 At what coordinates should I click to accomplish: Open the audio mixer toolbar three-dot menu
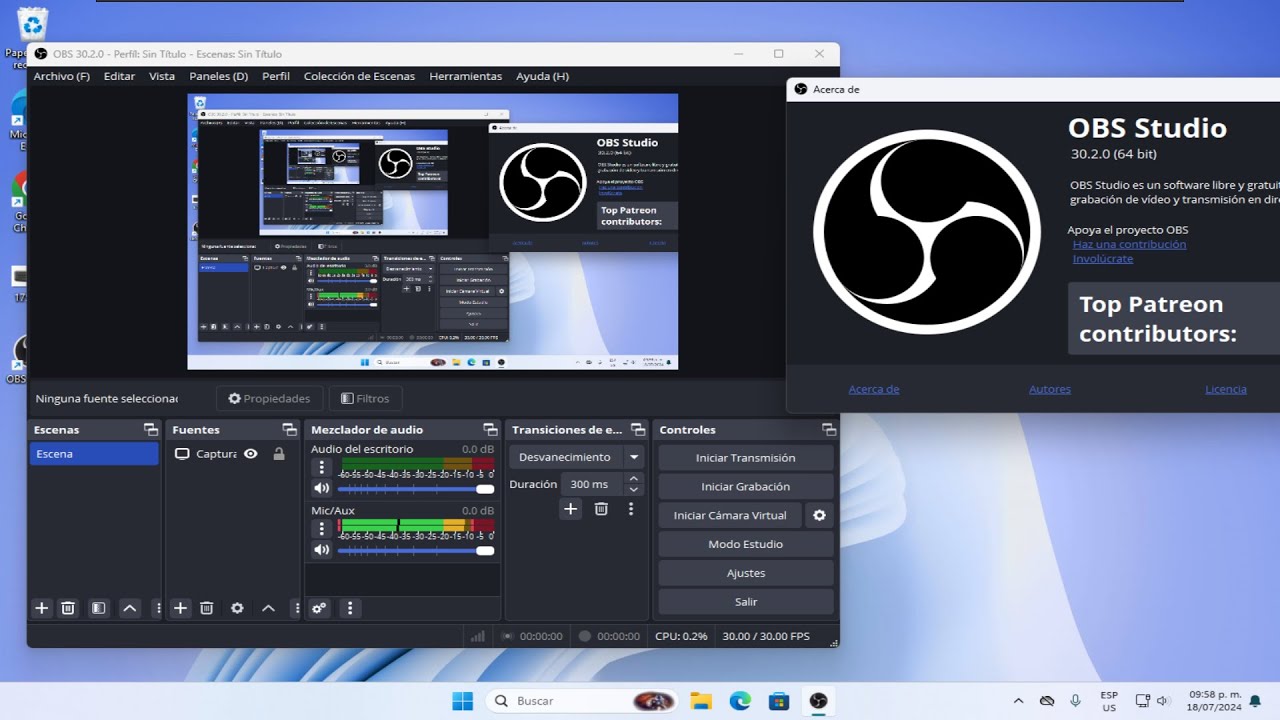point(349,608)
